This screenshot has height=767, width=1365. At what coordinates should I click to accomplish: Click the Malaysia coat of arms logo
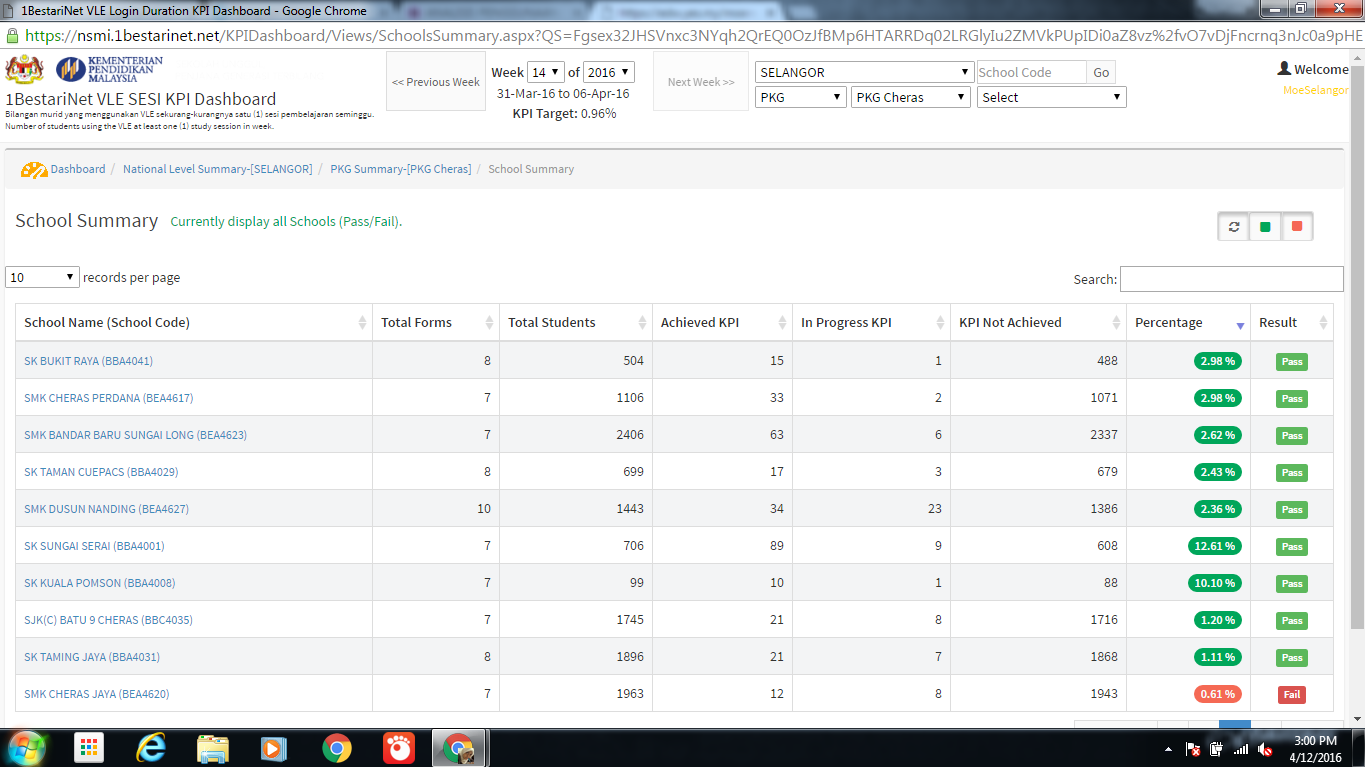25,69
